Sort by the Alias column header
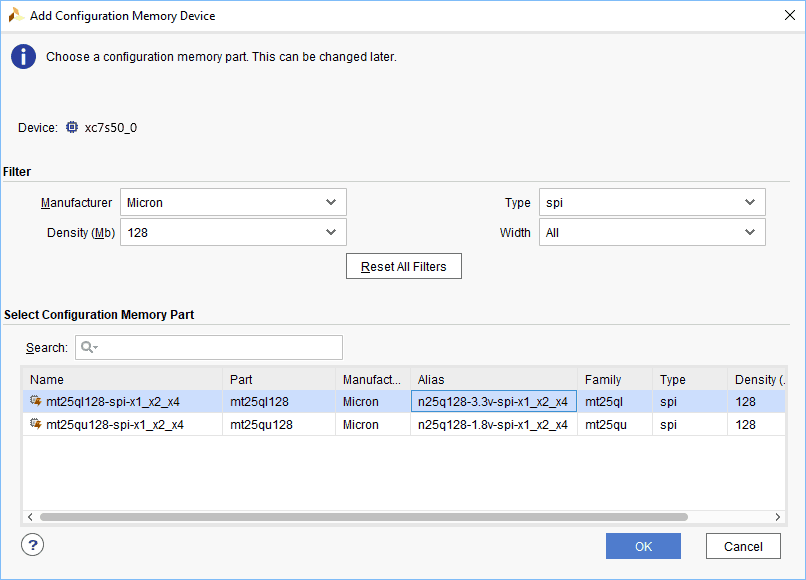The width and height of the screenshot is (806, 580). (493, 380)
